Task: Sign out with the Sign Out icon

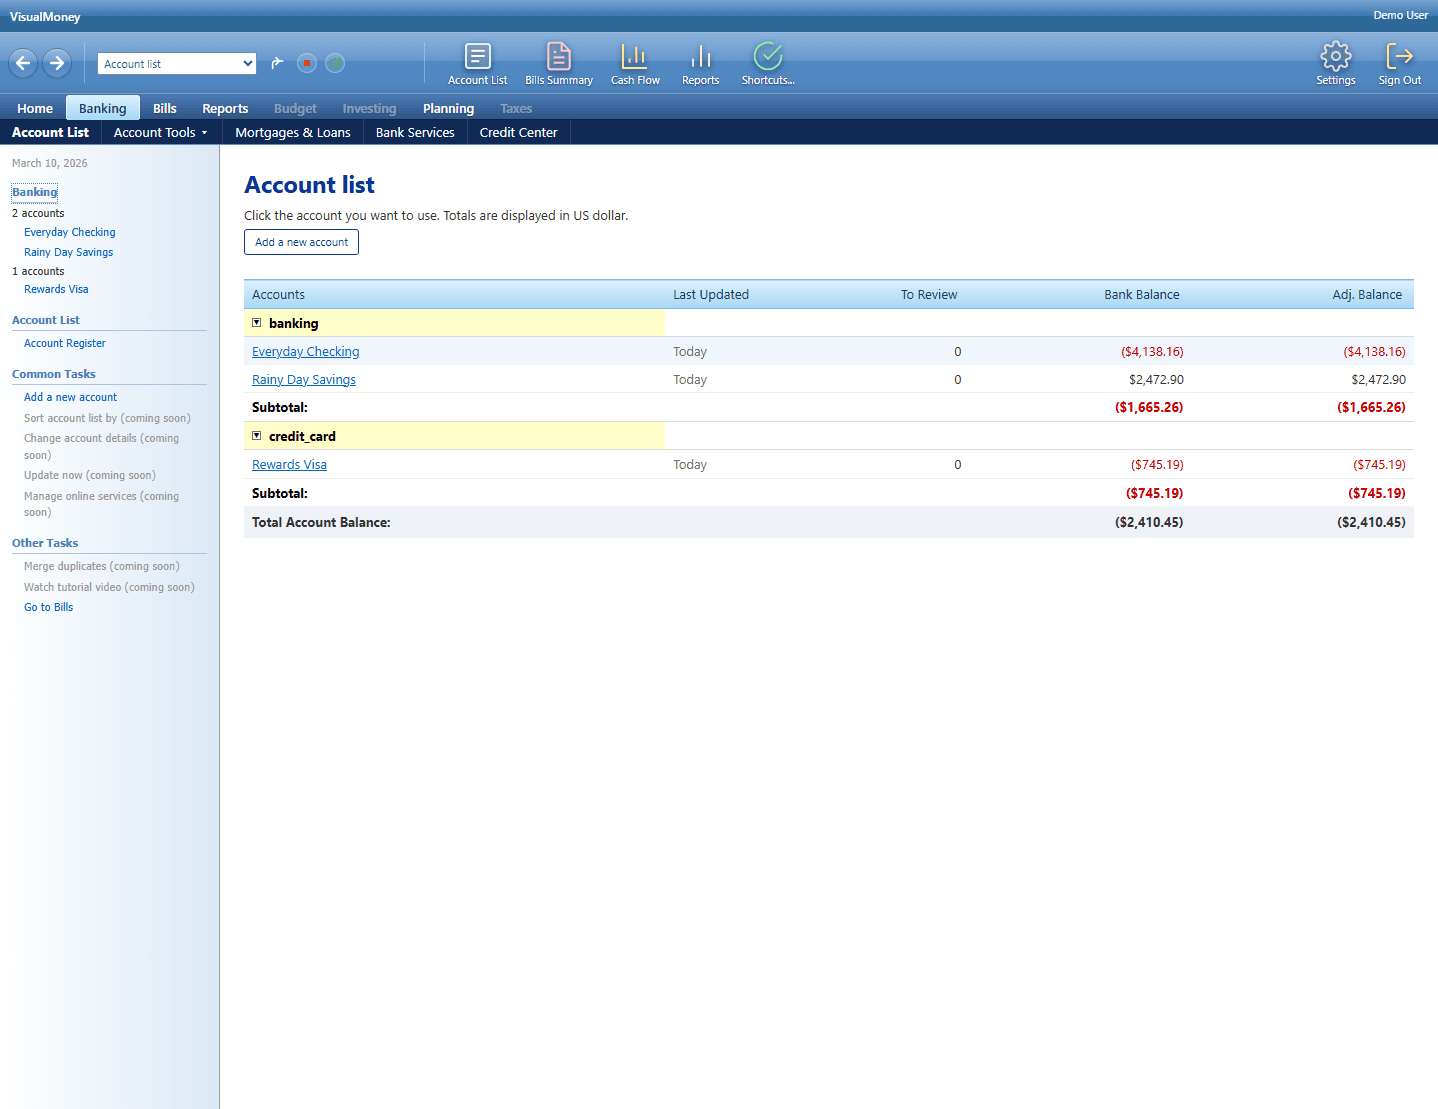Action: point(1399,63)
